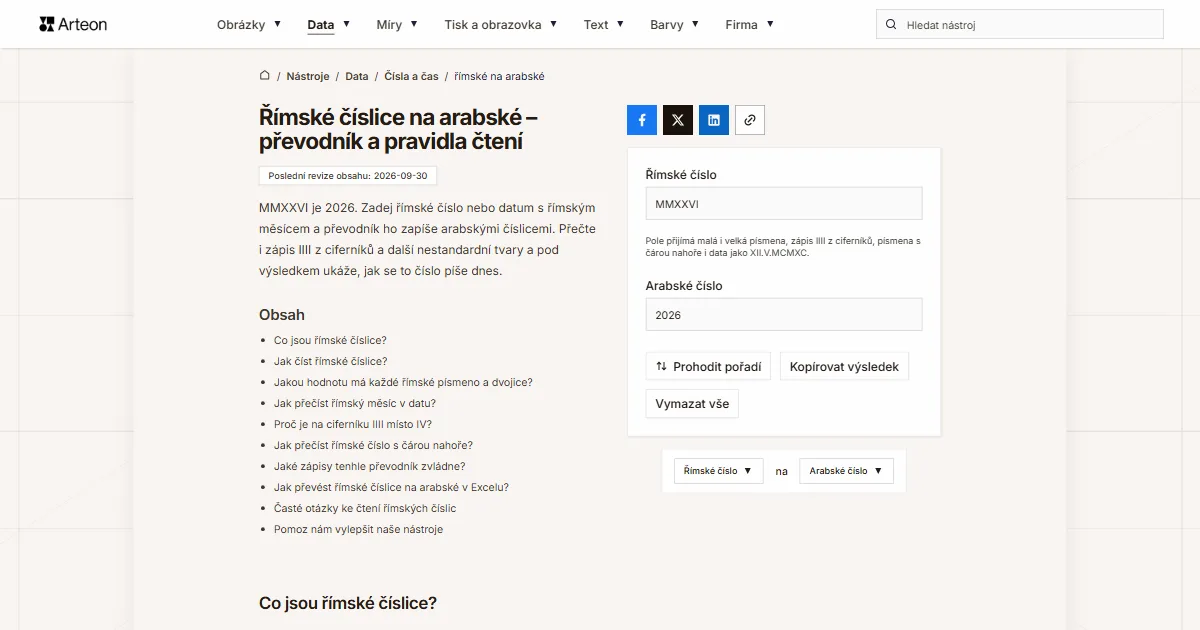Image resolution: width=1200 pixels, height=630 pixels.
Task: Open the Míry menu
Action: pyautogui.click(x=397, y=24)
